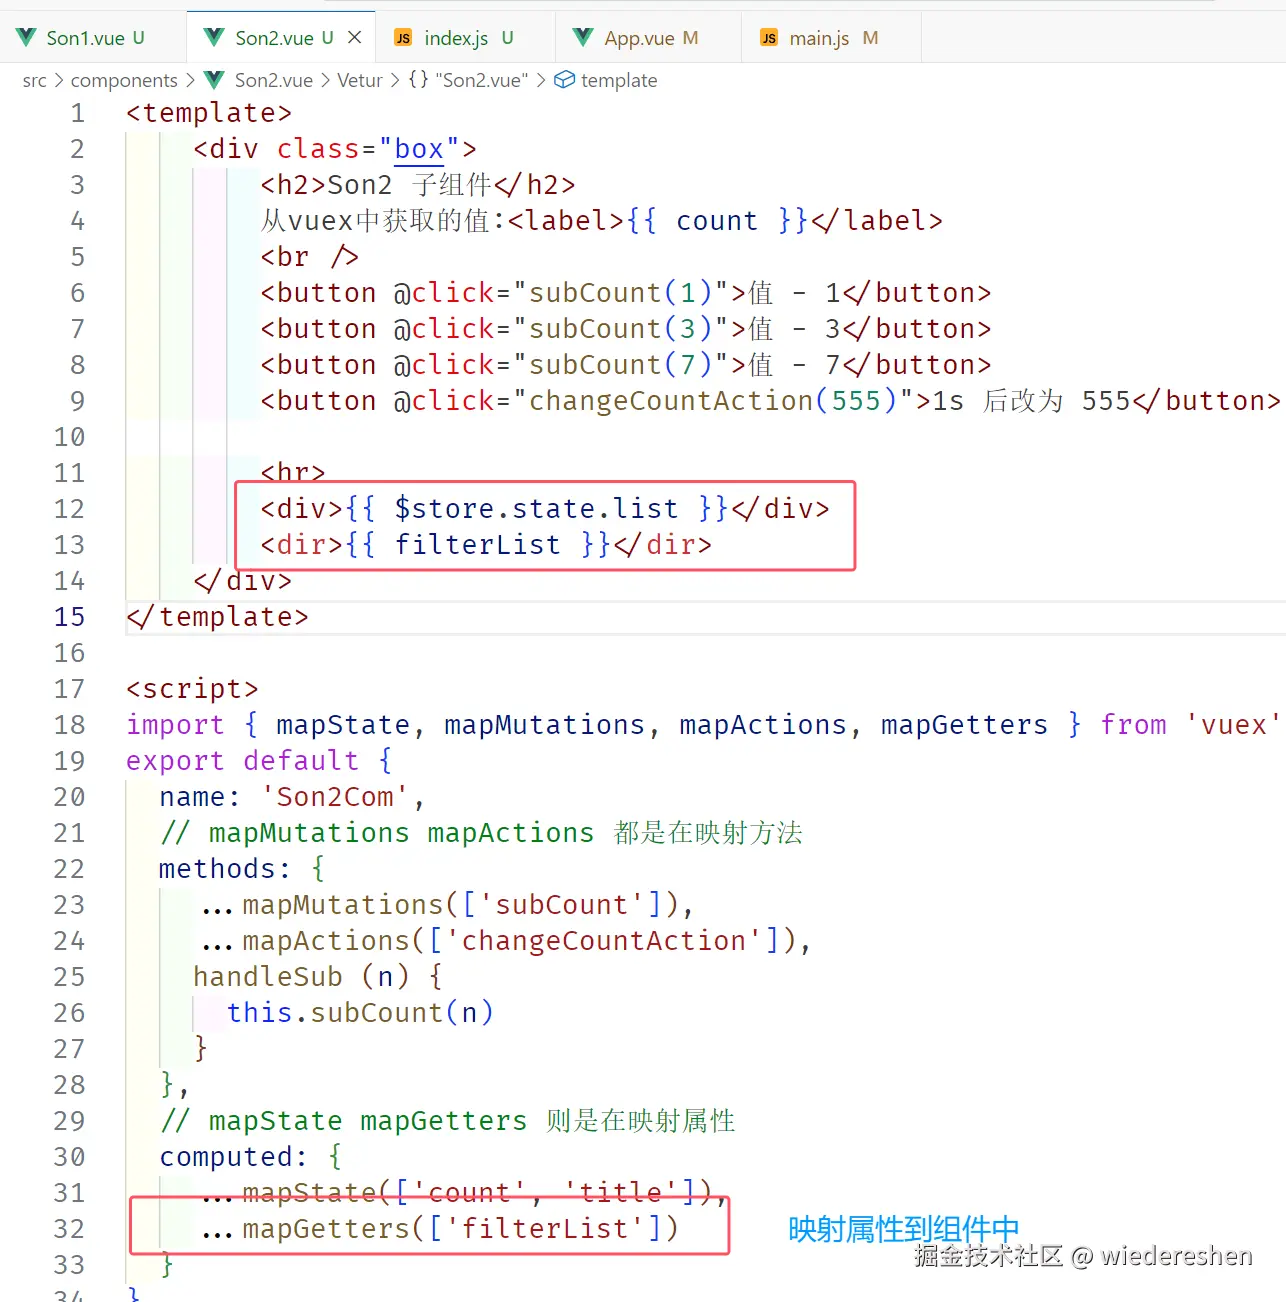Click the mapState(['count', 'title']) line

pos(464,1193)
